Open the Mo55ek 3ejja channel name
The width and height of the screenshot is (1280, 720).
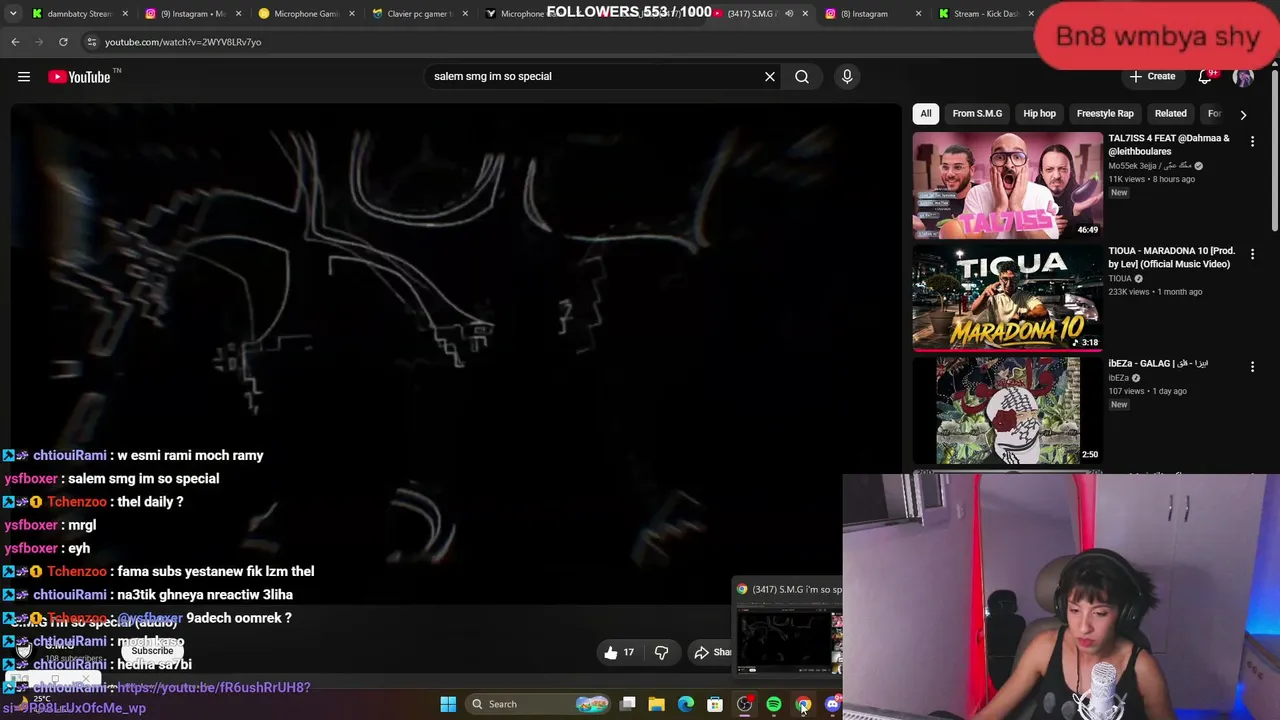point(1149,166)
